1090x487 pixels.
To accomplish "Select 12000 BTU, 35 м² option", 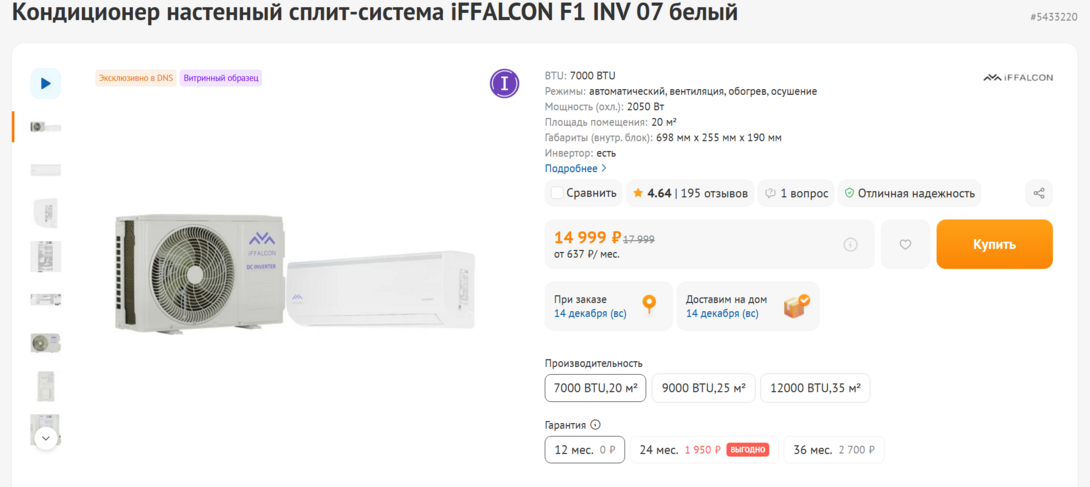I will [x=815, y=388].
